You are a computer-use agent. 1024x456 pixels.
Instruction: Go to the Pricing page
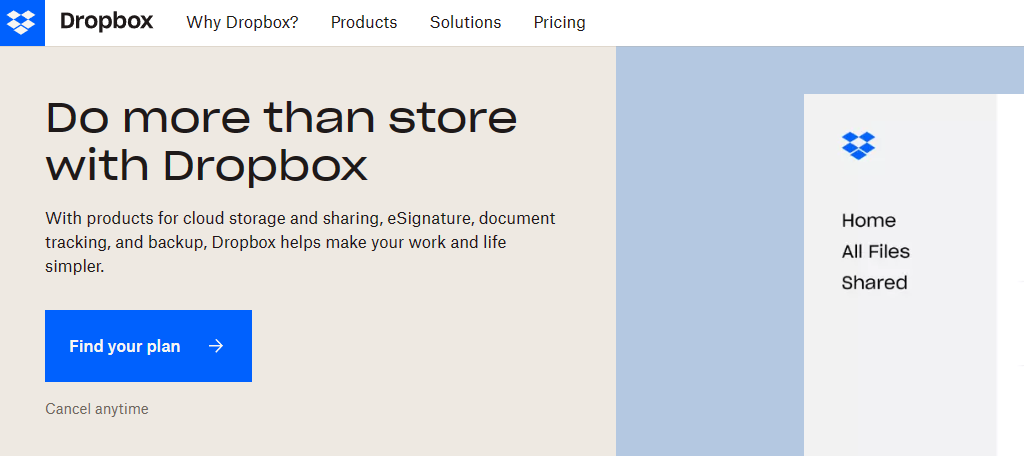tap(559, 22)
